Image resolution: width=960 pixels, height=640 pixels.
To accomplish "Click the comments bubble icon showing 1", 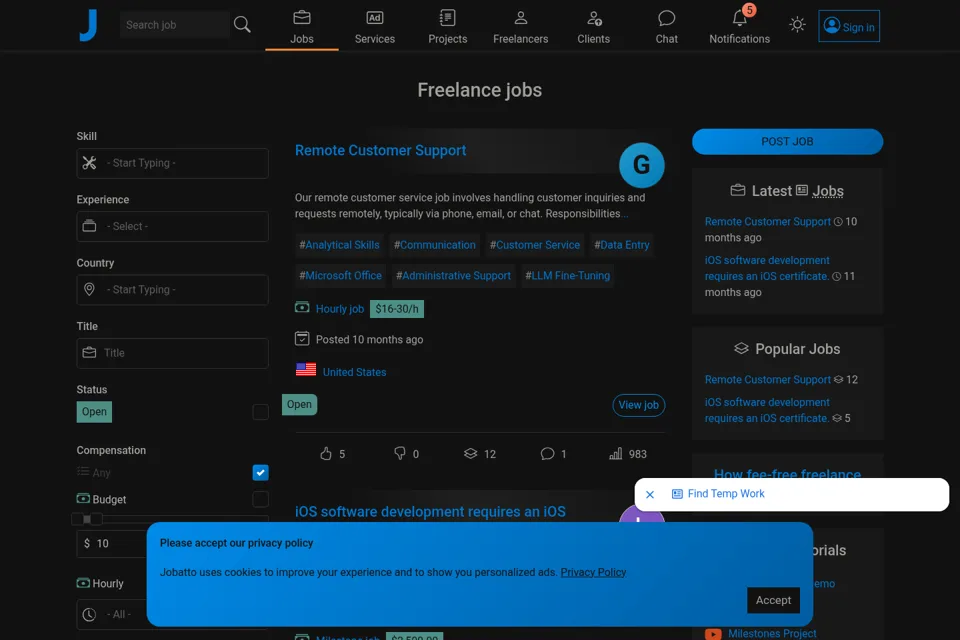I will click(547, 453).
